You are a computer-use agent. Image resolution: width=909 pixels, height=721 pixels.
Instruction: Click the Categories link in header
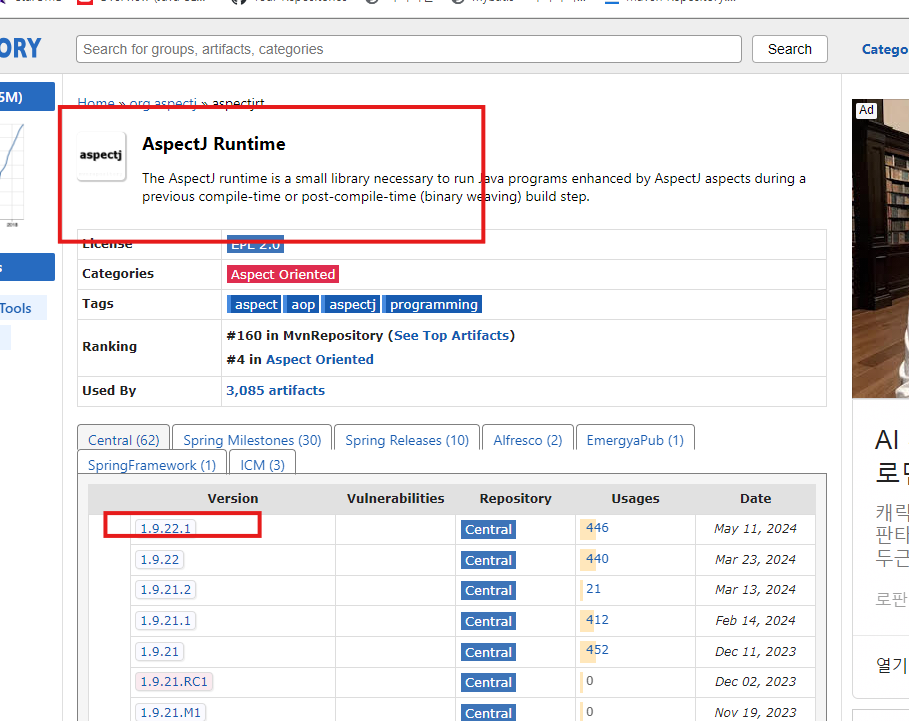point(885,49)
